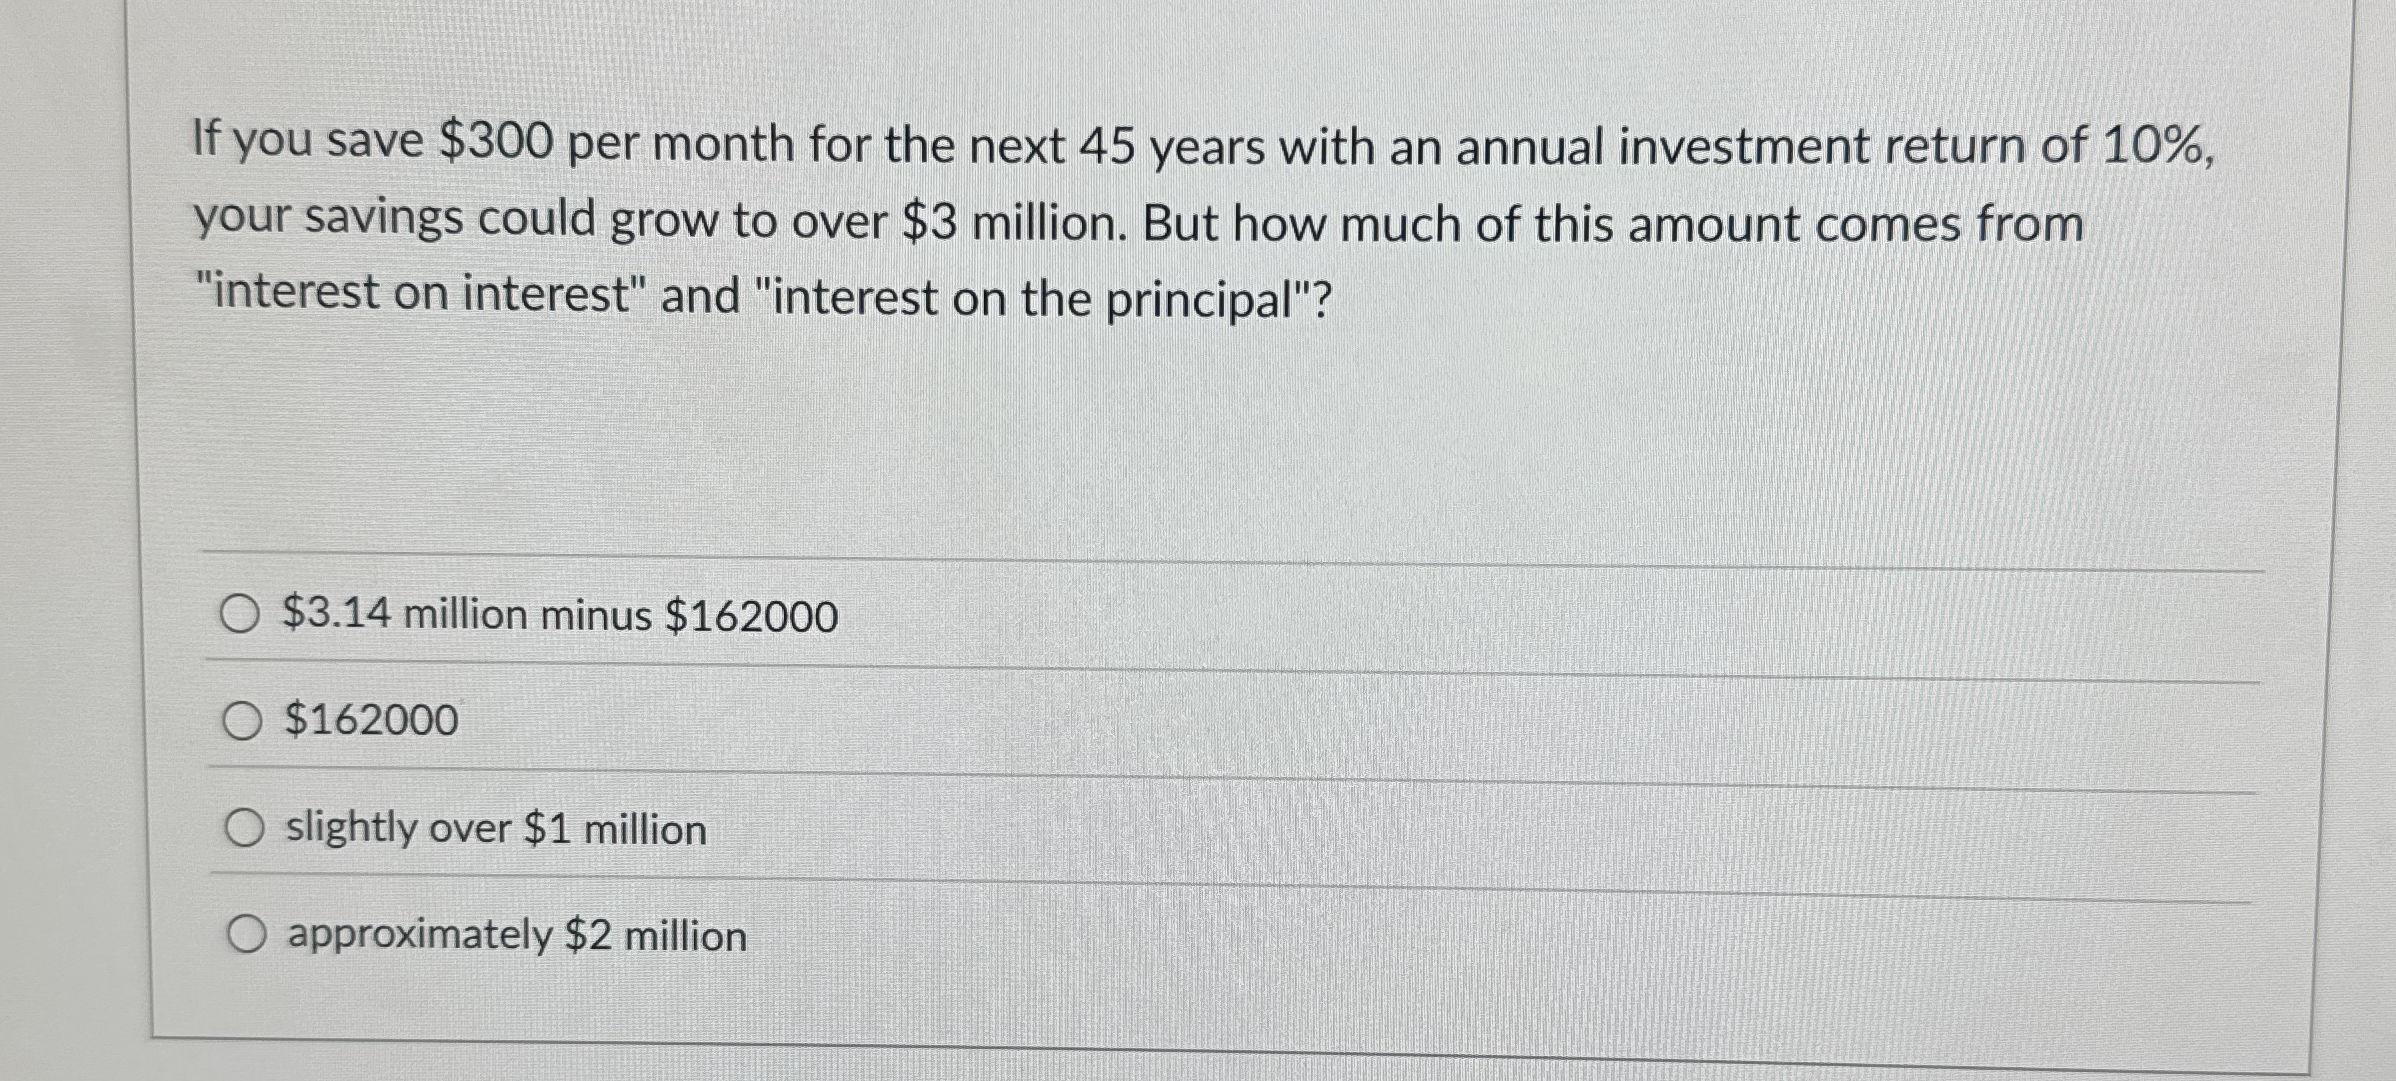Click the phrase "interest on interest" in question
2396x1081 pixels.
coord(420,294)
